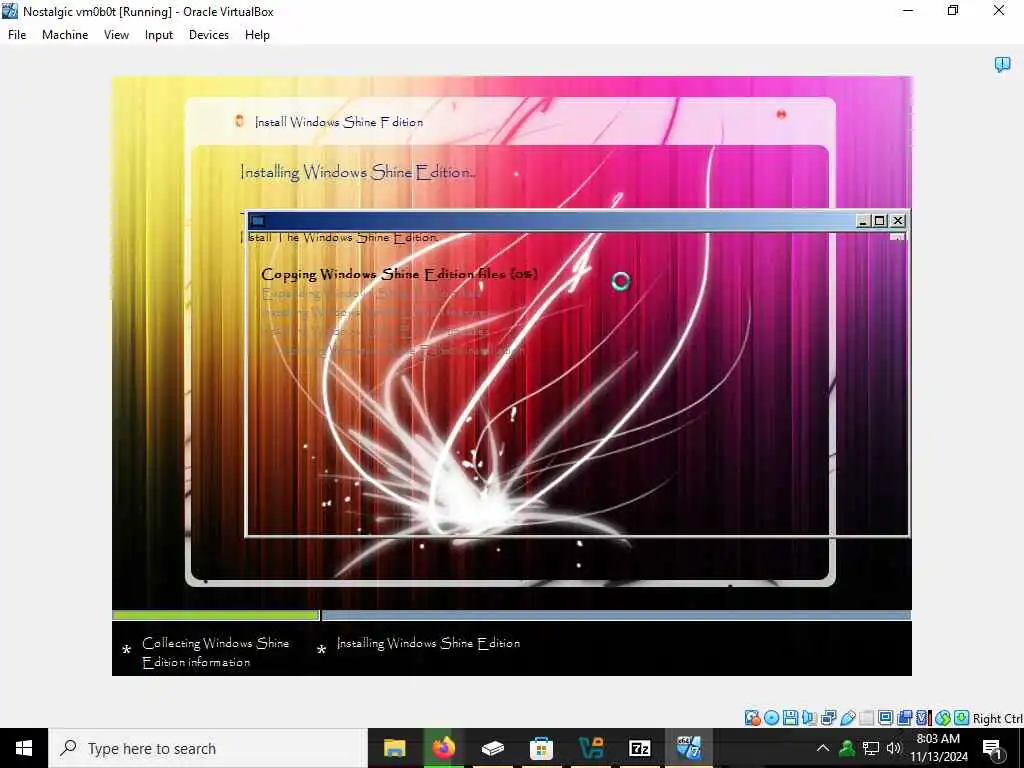This screenshot has height=768, width=1024.
Task: Click the USB devices indicator icon
Action: (848, 718)
